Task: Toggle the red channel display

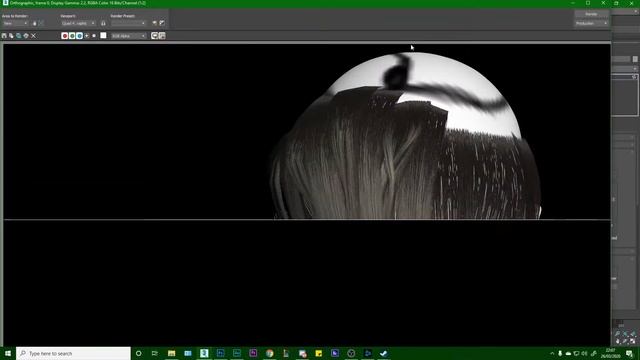Action: pos(64,36)
